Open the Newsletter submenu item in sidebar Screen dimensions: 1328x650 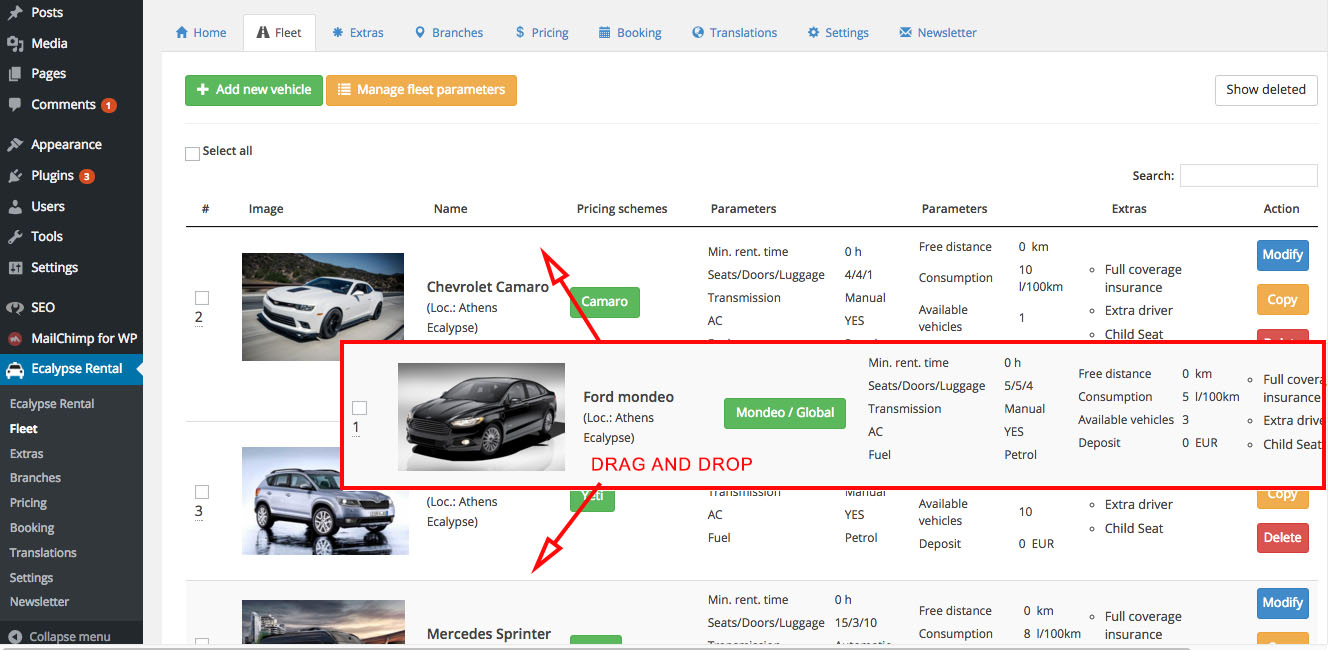point(39,602)
